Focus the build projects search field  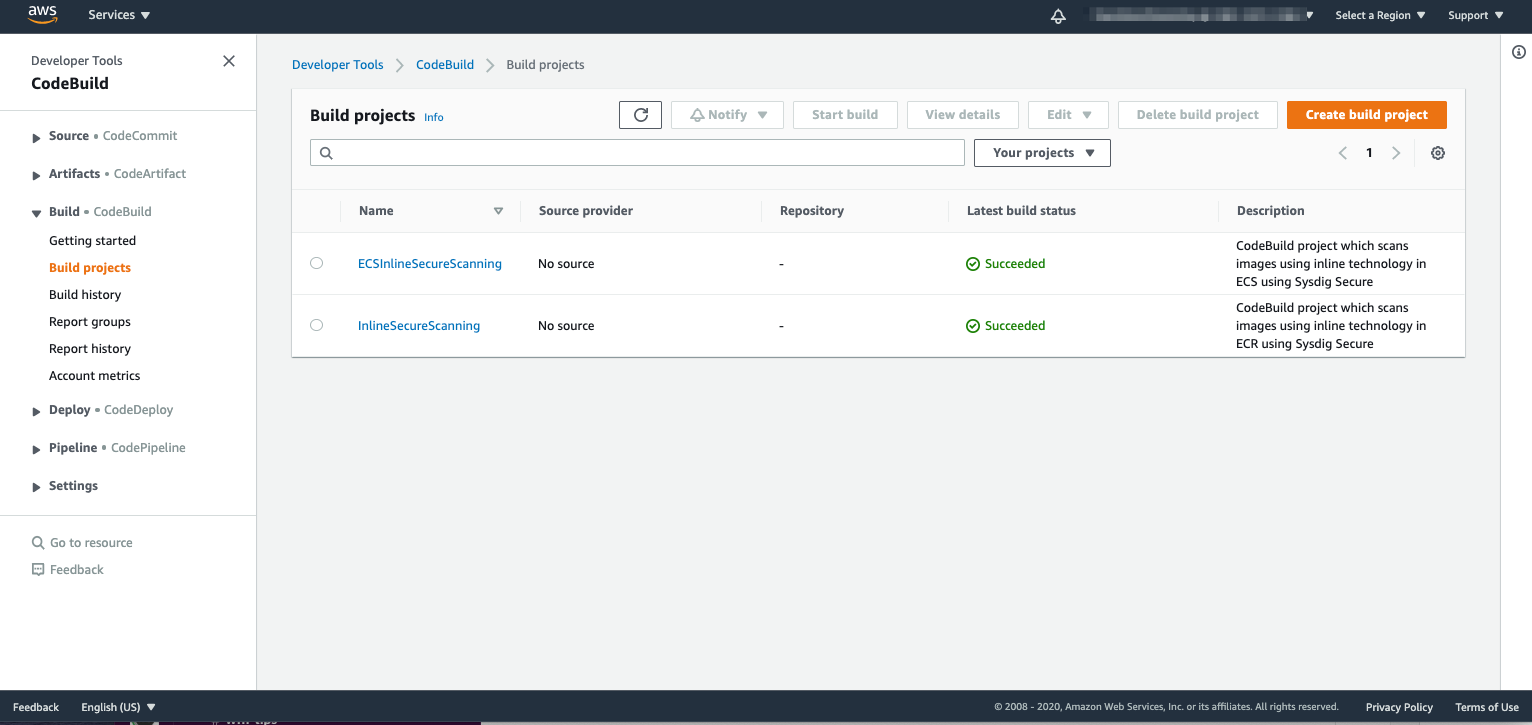click(x=637, y=153)
